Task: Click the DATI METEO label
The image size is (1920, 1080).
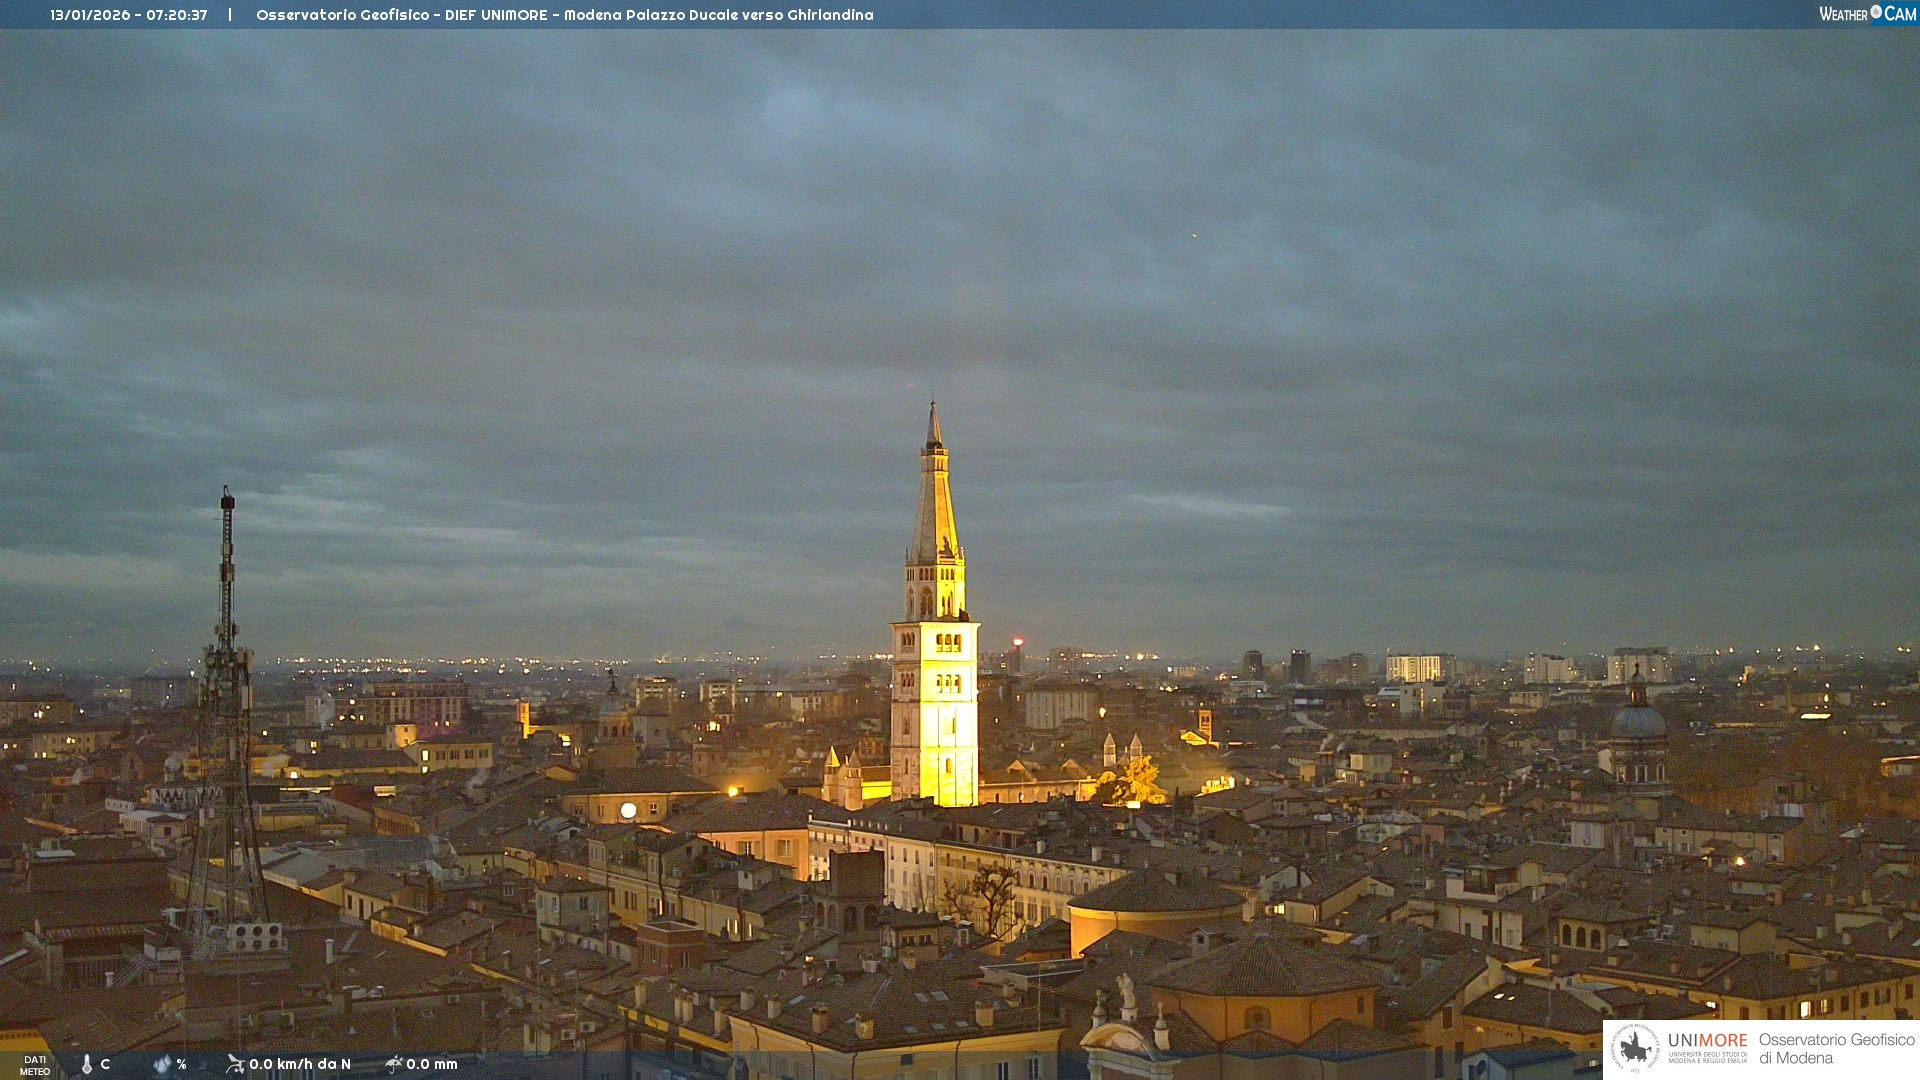Action: click(35, 1065)
